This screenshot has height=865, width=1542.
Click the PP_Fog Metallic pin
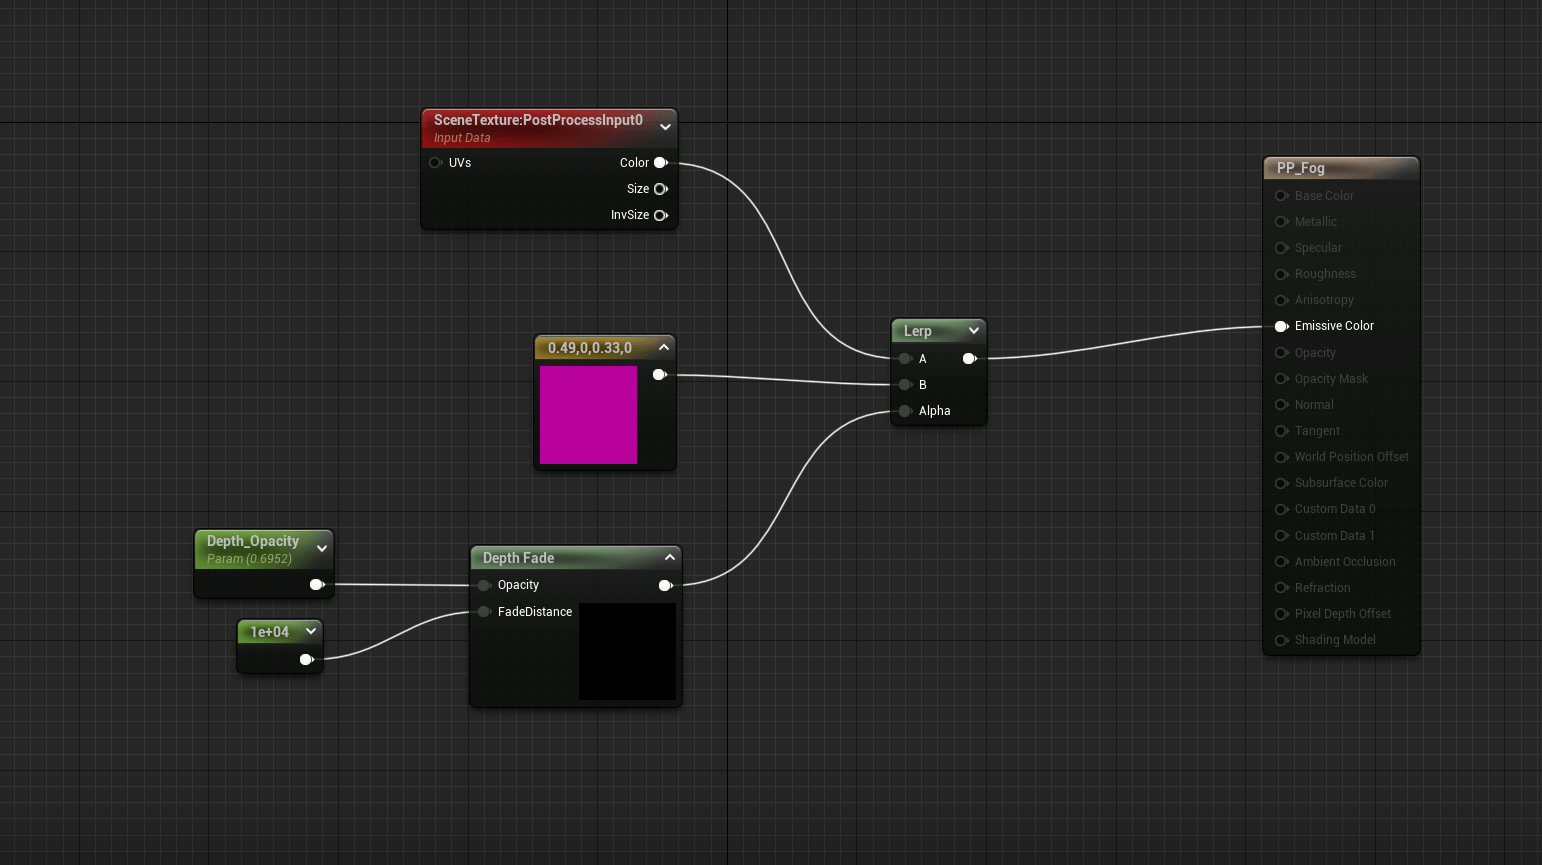[x=1281, y=222]
